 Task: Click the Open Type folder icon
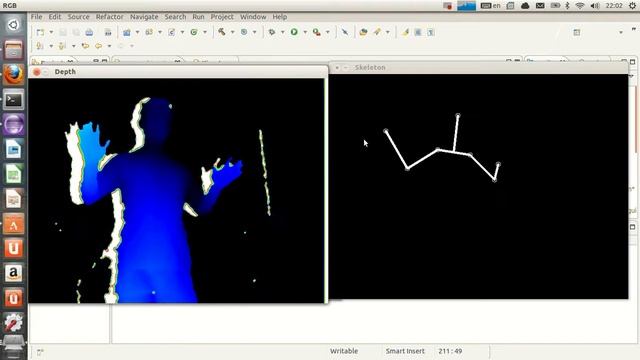pyautogui.click(x=363, y=32)
